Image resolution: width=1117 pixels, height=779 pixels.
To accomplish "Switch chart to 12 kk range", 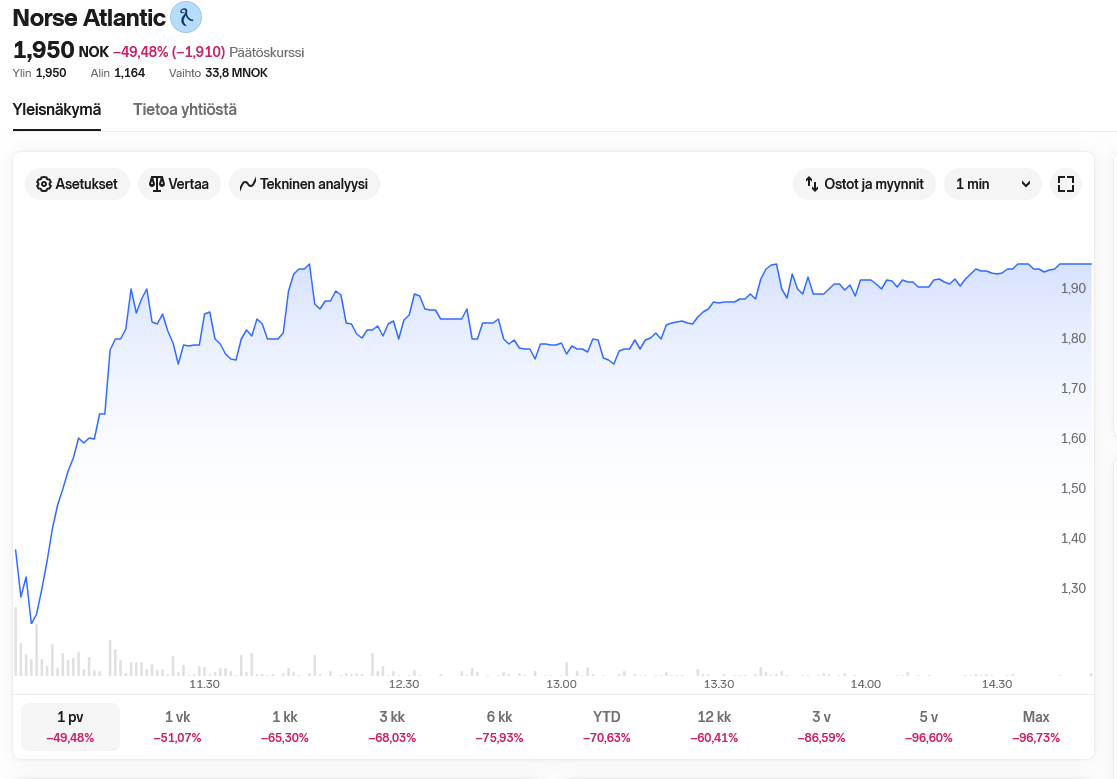I will (714, 726).
